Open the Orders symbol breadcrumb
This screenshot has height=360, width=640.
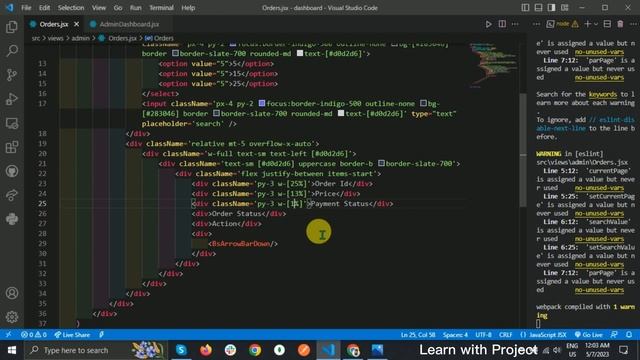160,38
